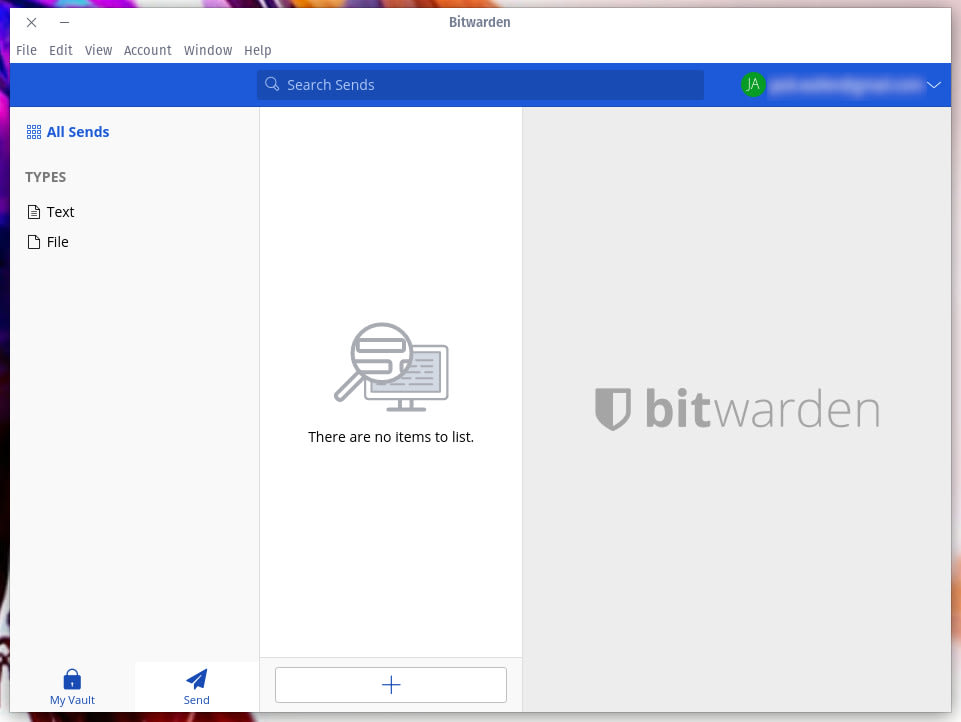Click the green JA account avatar

753,84
